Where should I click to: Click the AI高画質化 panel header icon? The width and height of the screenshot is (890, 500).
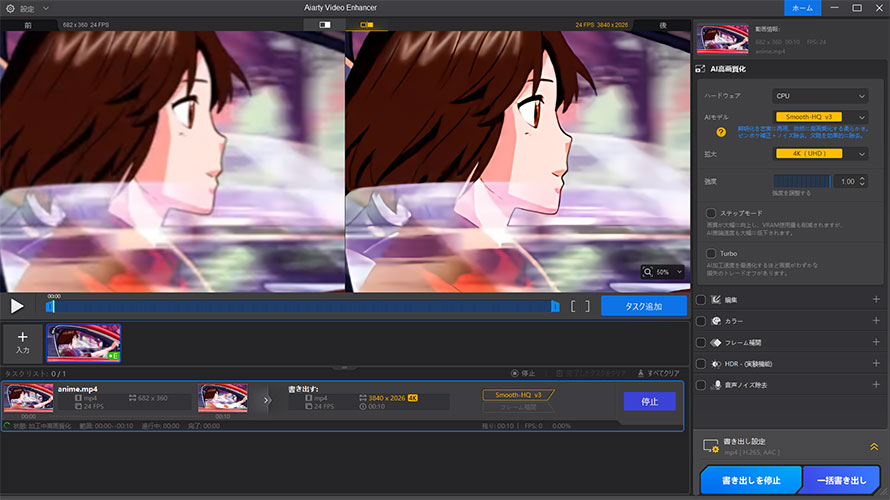(x=700, y=69)
